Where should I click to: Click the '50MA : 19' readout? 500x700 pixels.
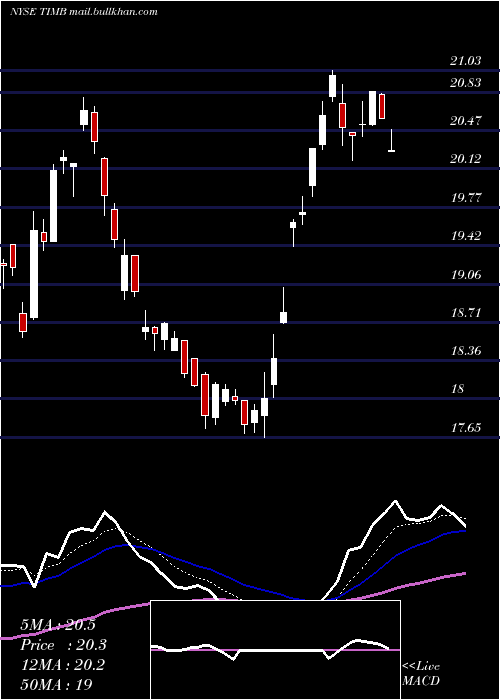(x=57, y=685)
